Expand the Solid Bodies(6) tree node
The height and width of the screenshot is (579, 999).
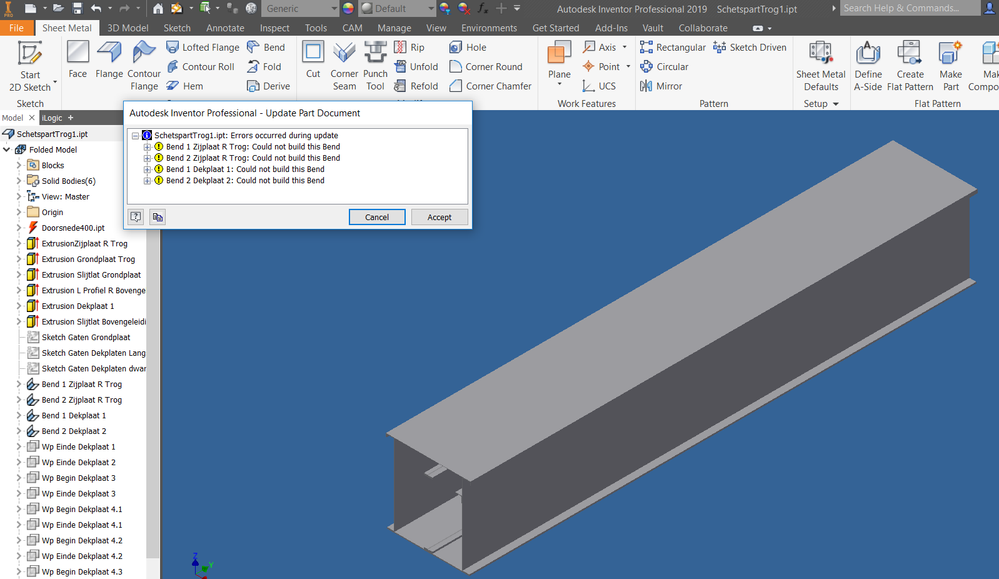coord(18,181)
